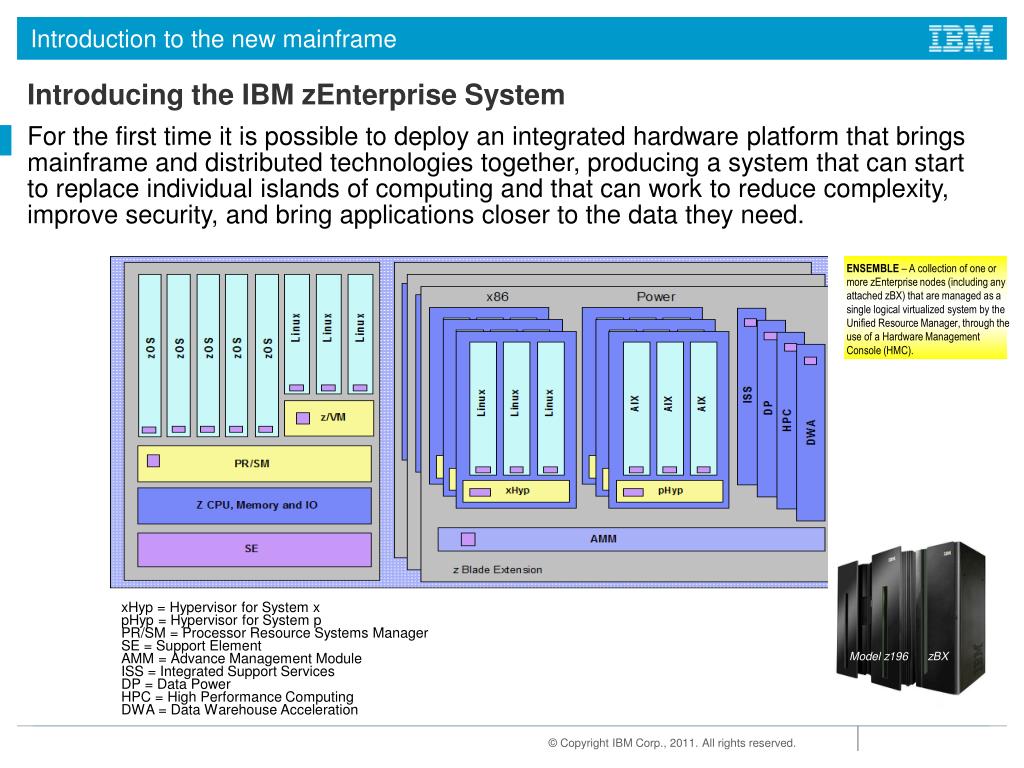Click the 'z Blade Extension' label
1024x768 pixels.
click(498, 569)
